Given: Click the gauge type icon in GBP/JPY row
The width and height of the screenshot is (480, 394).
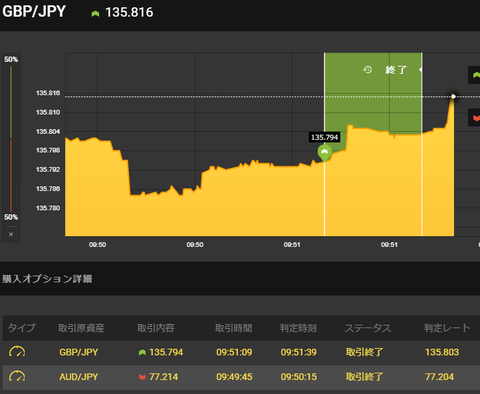Looking at the screenshot, I should point(17,352).
